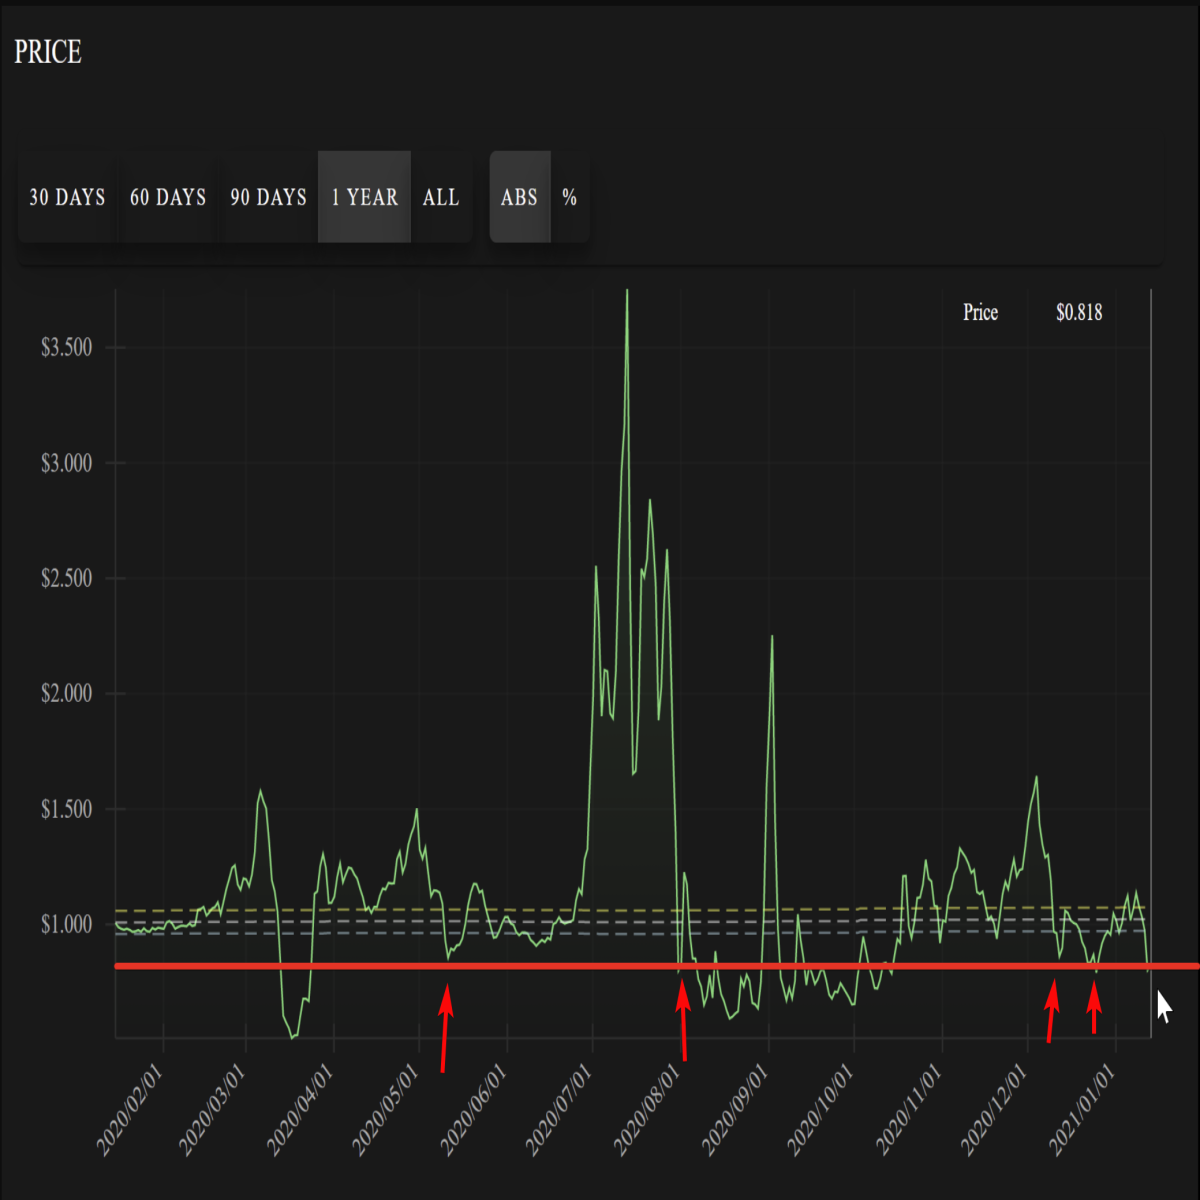Toggle percent (%) display mode

570,197
